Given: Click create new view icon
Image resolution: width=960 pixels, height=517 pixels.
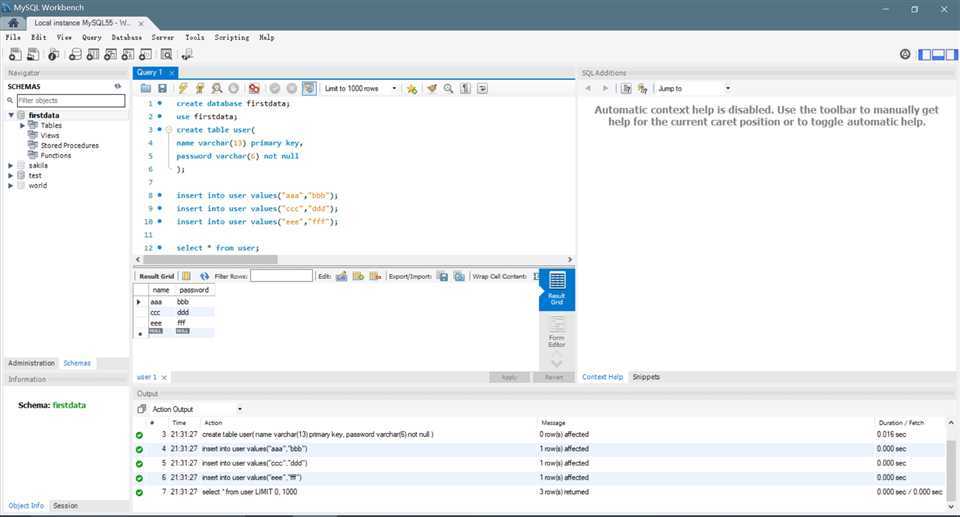Looking at the screenshot, I should pos(110,55).
